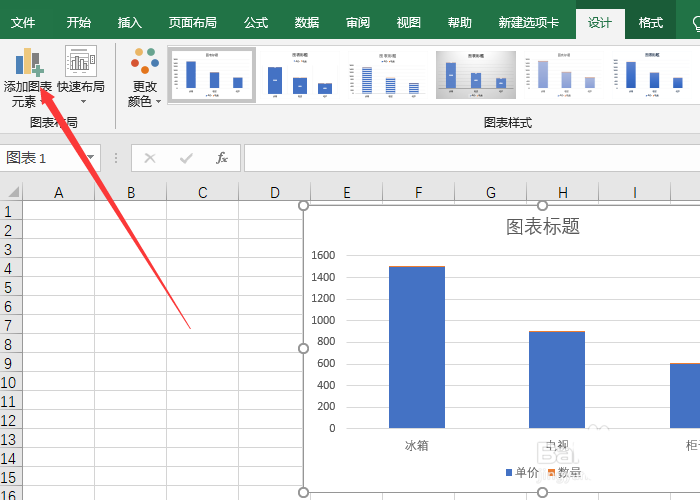Apply the second chart style thumbnail
Image resolution: width=700 pixels, height=500 pixels.
pyautogui.click(x=300, y=75)
